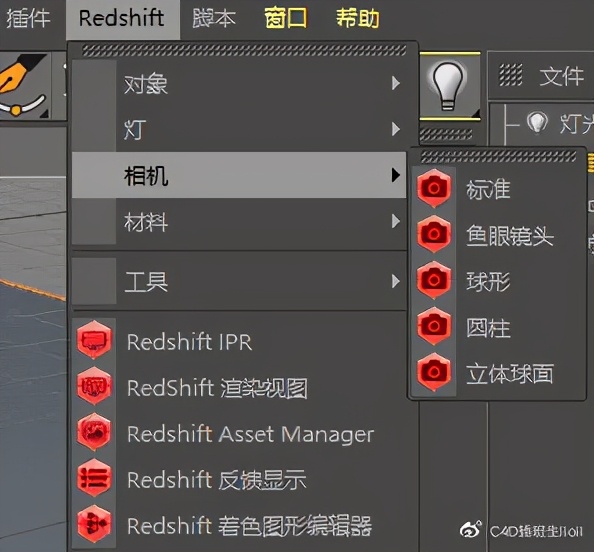Click the Redshift 反馈显示 icon
The height and width of the screenshot is (552, 594).
(94, 478)
